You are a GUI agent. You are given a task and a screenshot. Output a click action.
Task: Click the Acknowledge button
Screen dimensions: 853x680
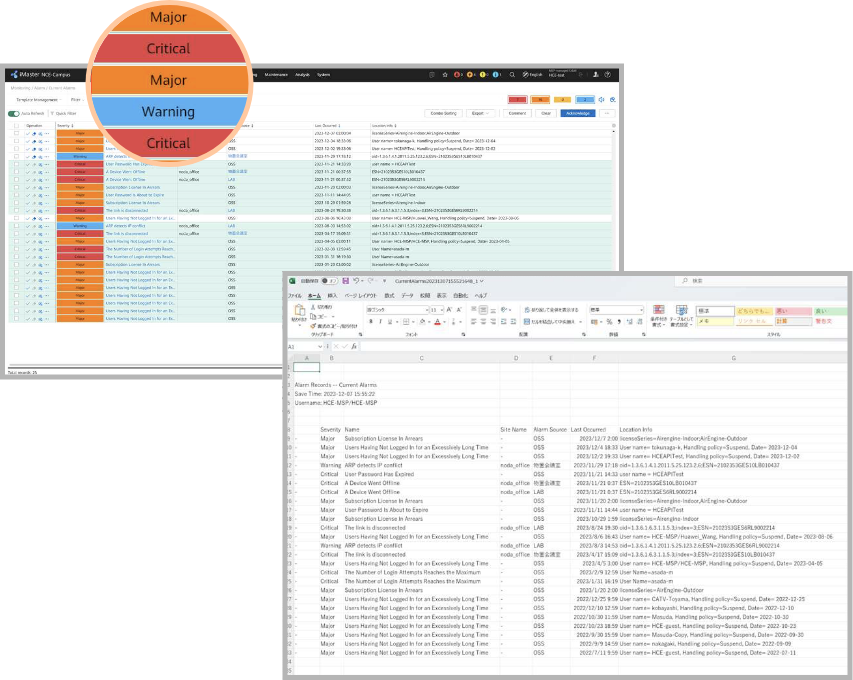tap(577, 114)
